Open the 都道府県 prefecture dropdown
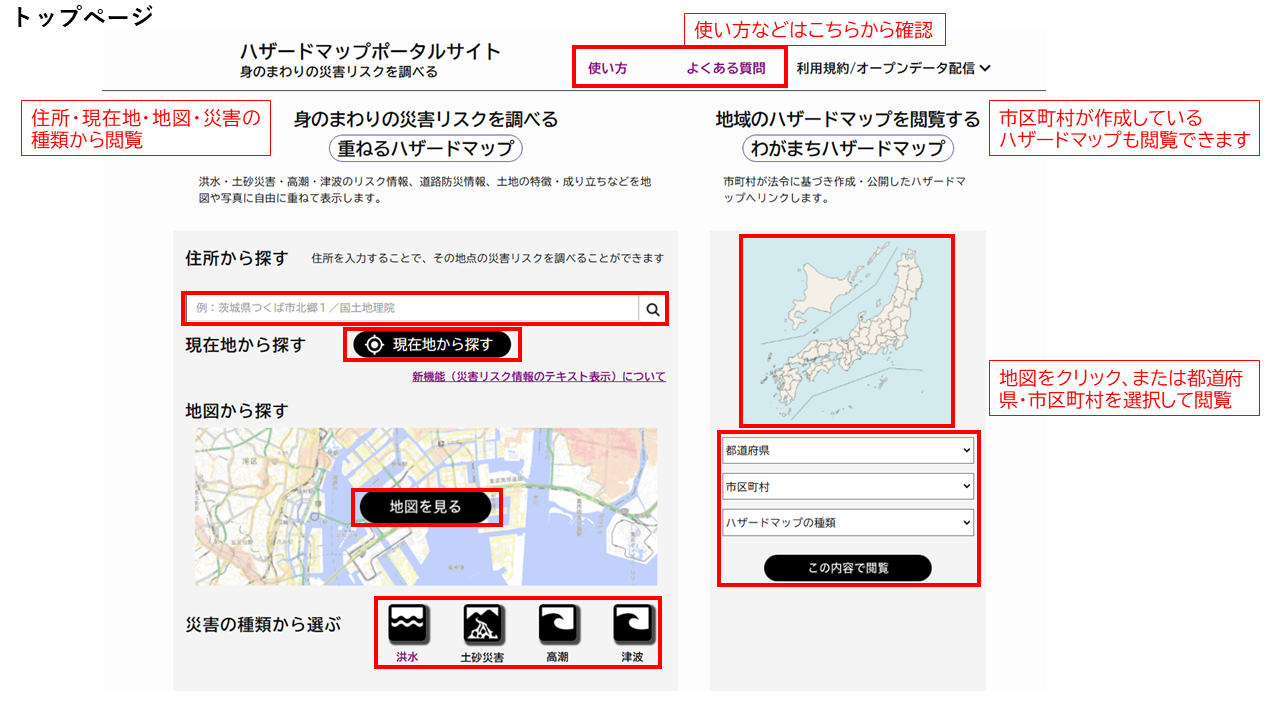The height and width of the screenshot is (720, 1280). click(x=847, y=450)
